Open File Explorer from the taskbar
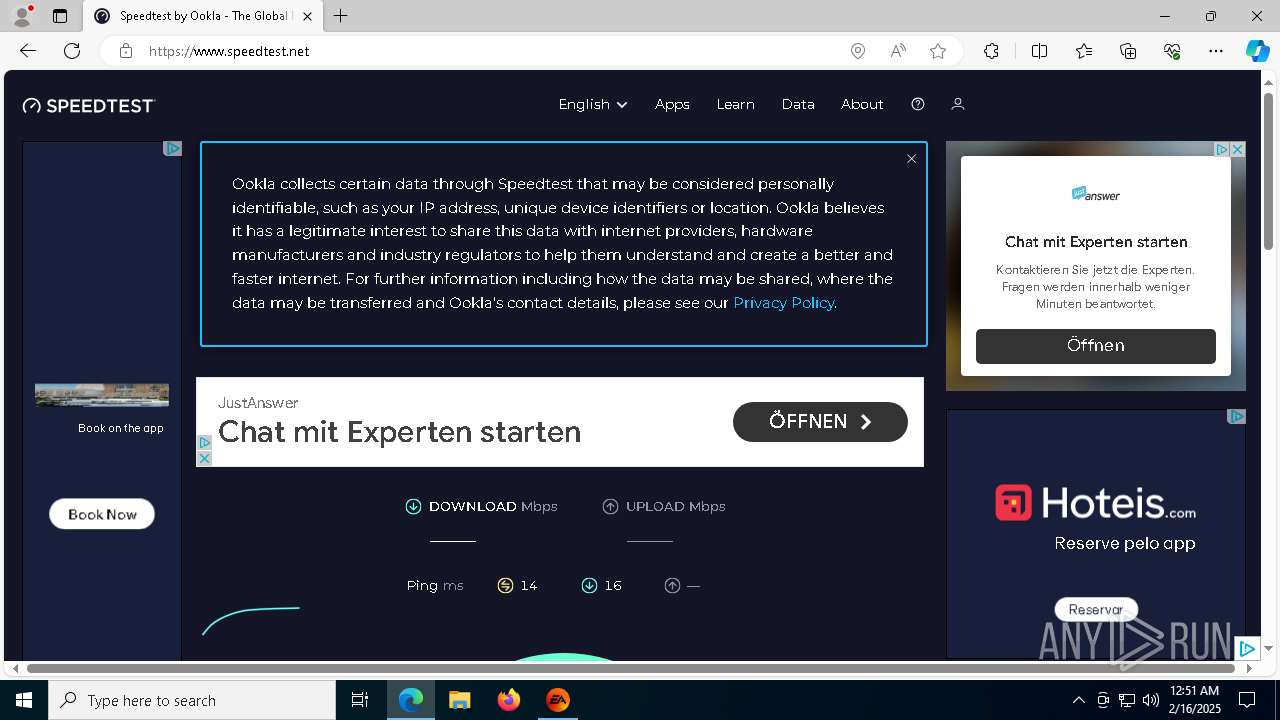1280x720 pixels. coord(460,700)
